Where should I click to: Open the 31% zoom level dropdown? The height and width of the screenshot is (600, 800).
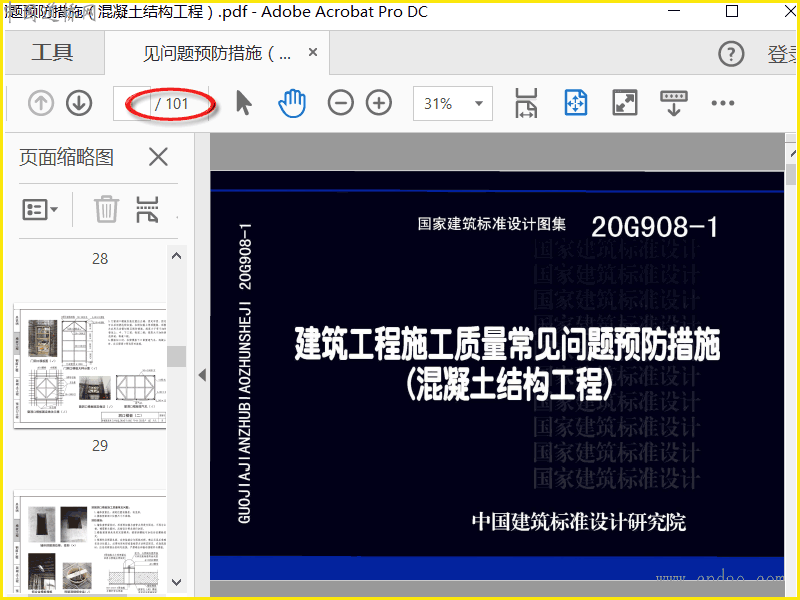point(453,104)
